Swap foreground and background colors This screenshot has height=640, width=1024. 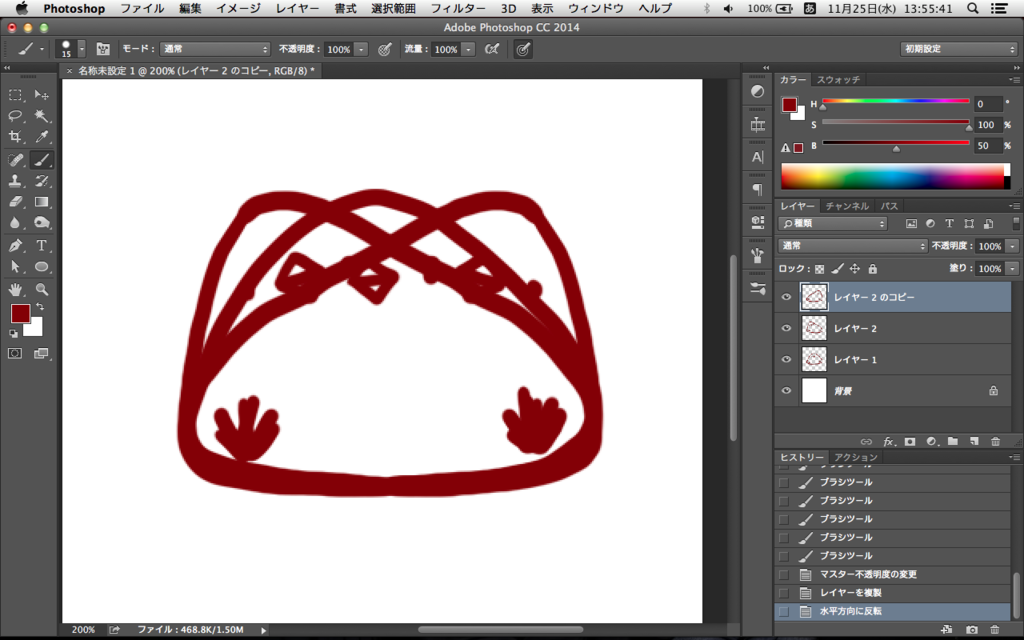[40, 306]
